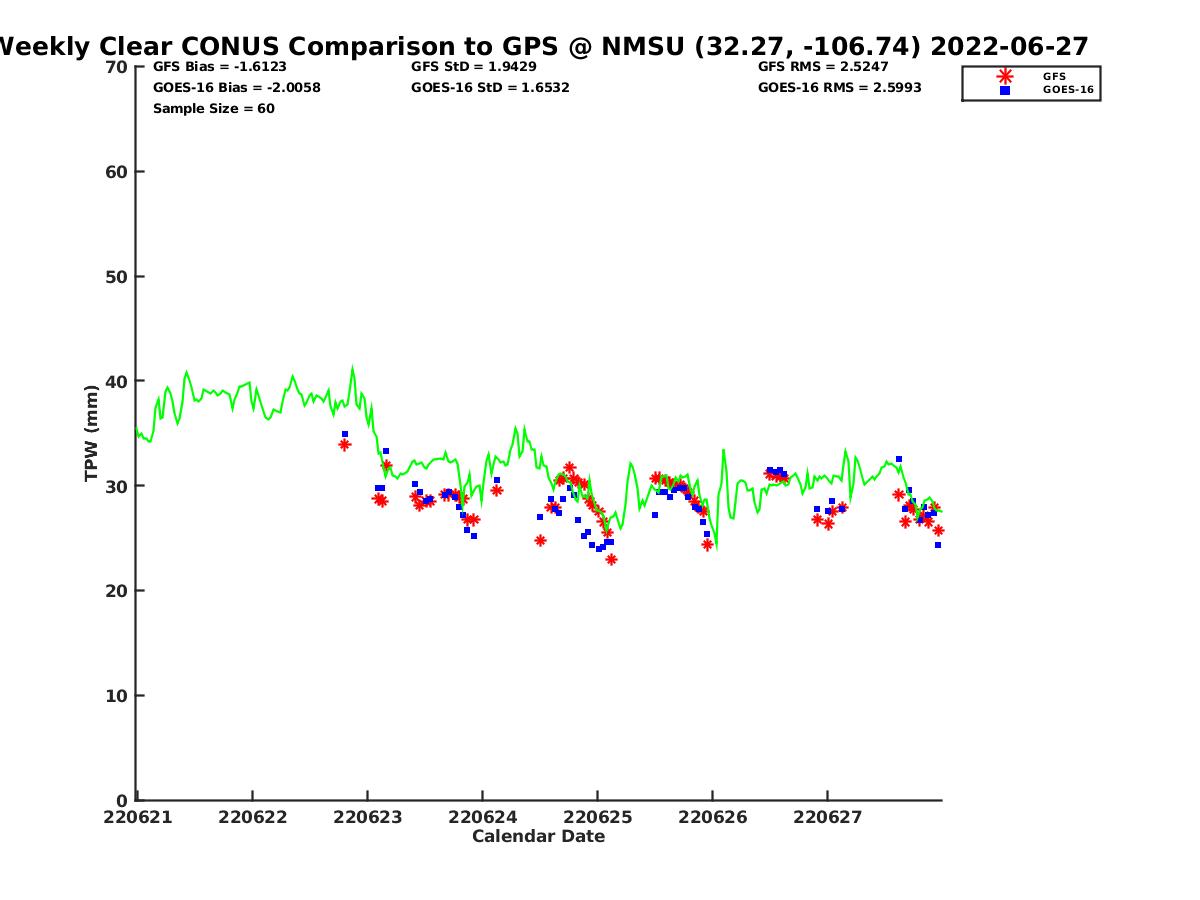The image size is (1200, 900).
Task: Click the x-axis date label 220623
Action: [367, 818]
